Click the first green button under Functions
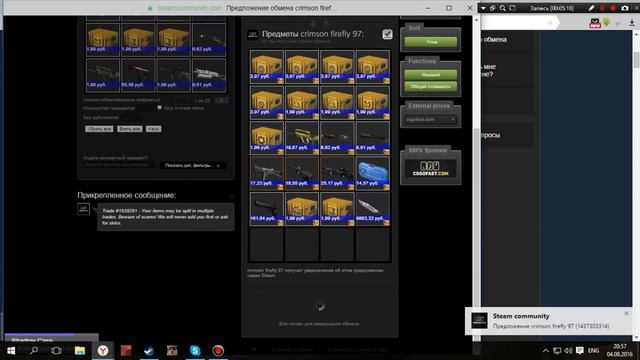The image size is (640, 360). 431,75
